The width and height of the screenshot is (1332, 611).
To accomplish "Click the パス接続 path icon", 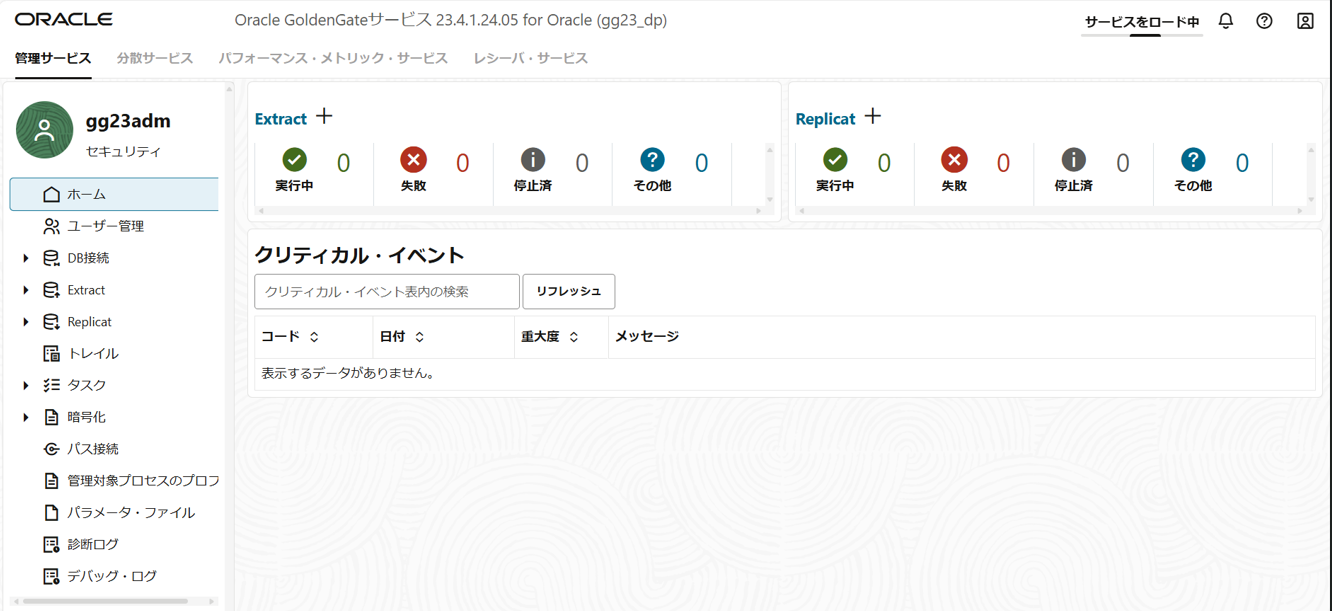I will [x=51, y=449].
